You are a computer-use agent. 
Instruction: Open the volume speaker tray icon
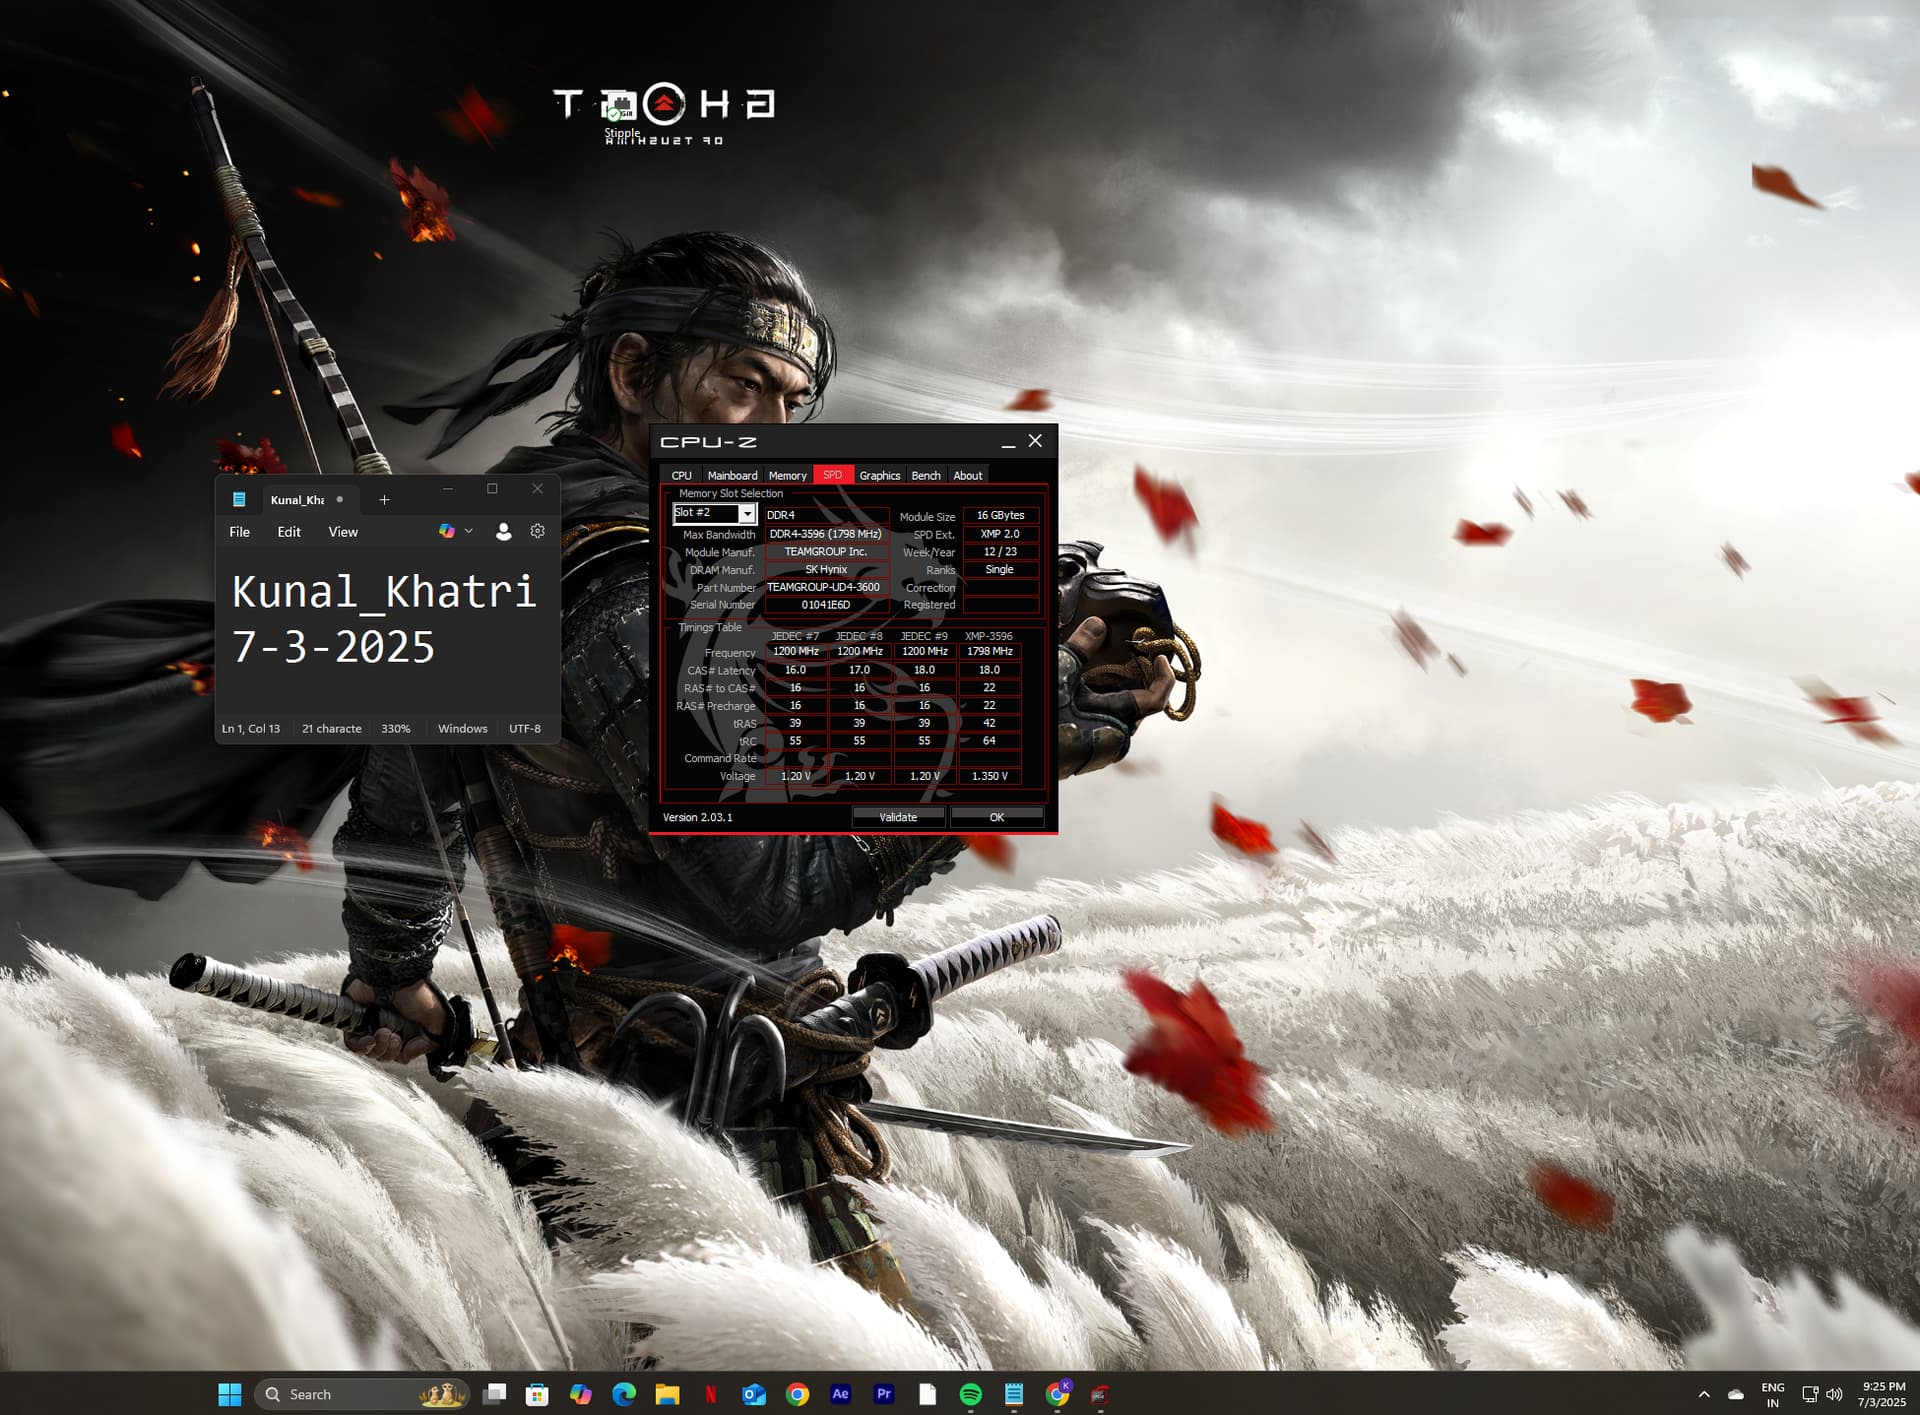coord(1834,1394)
